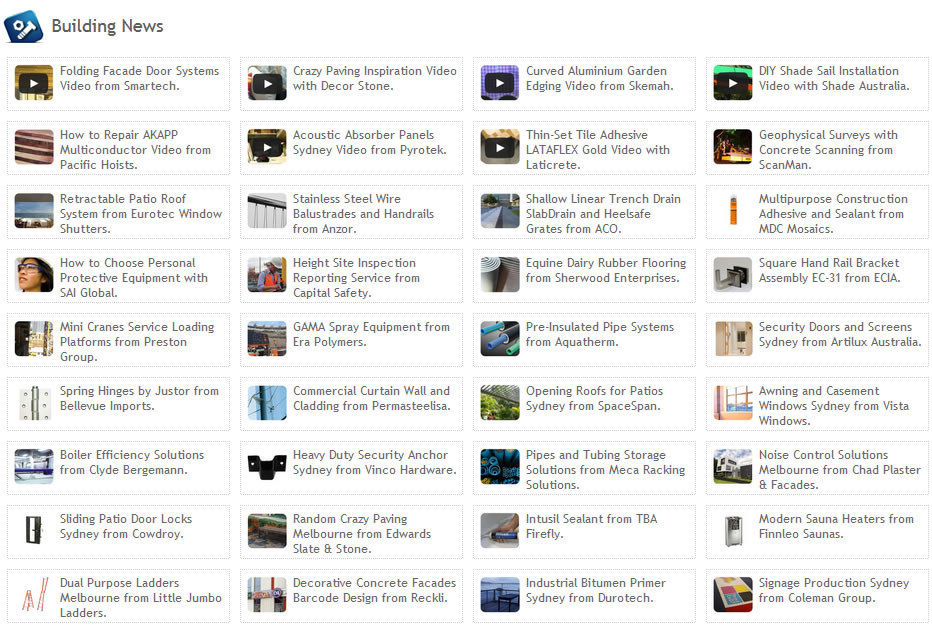Open 'Mini Cranes Service Loading Platforms' link text
This screenshot has height=635, width=932.
(137, 342)
